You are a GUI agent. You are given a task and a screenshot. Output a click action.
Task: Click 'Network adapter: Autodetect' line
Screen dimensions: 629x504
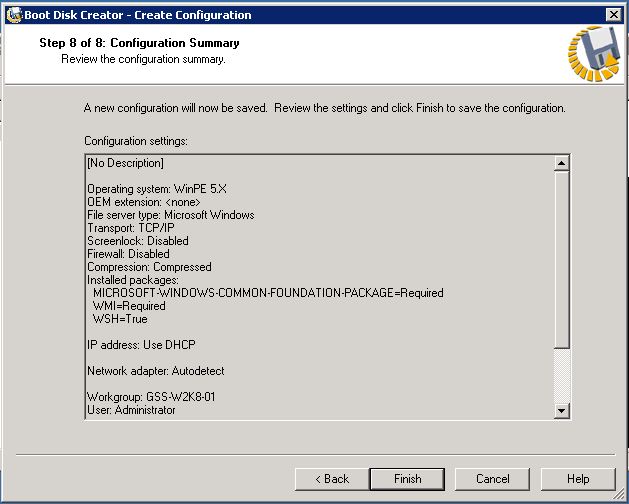pos(156,371)
